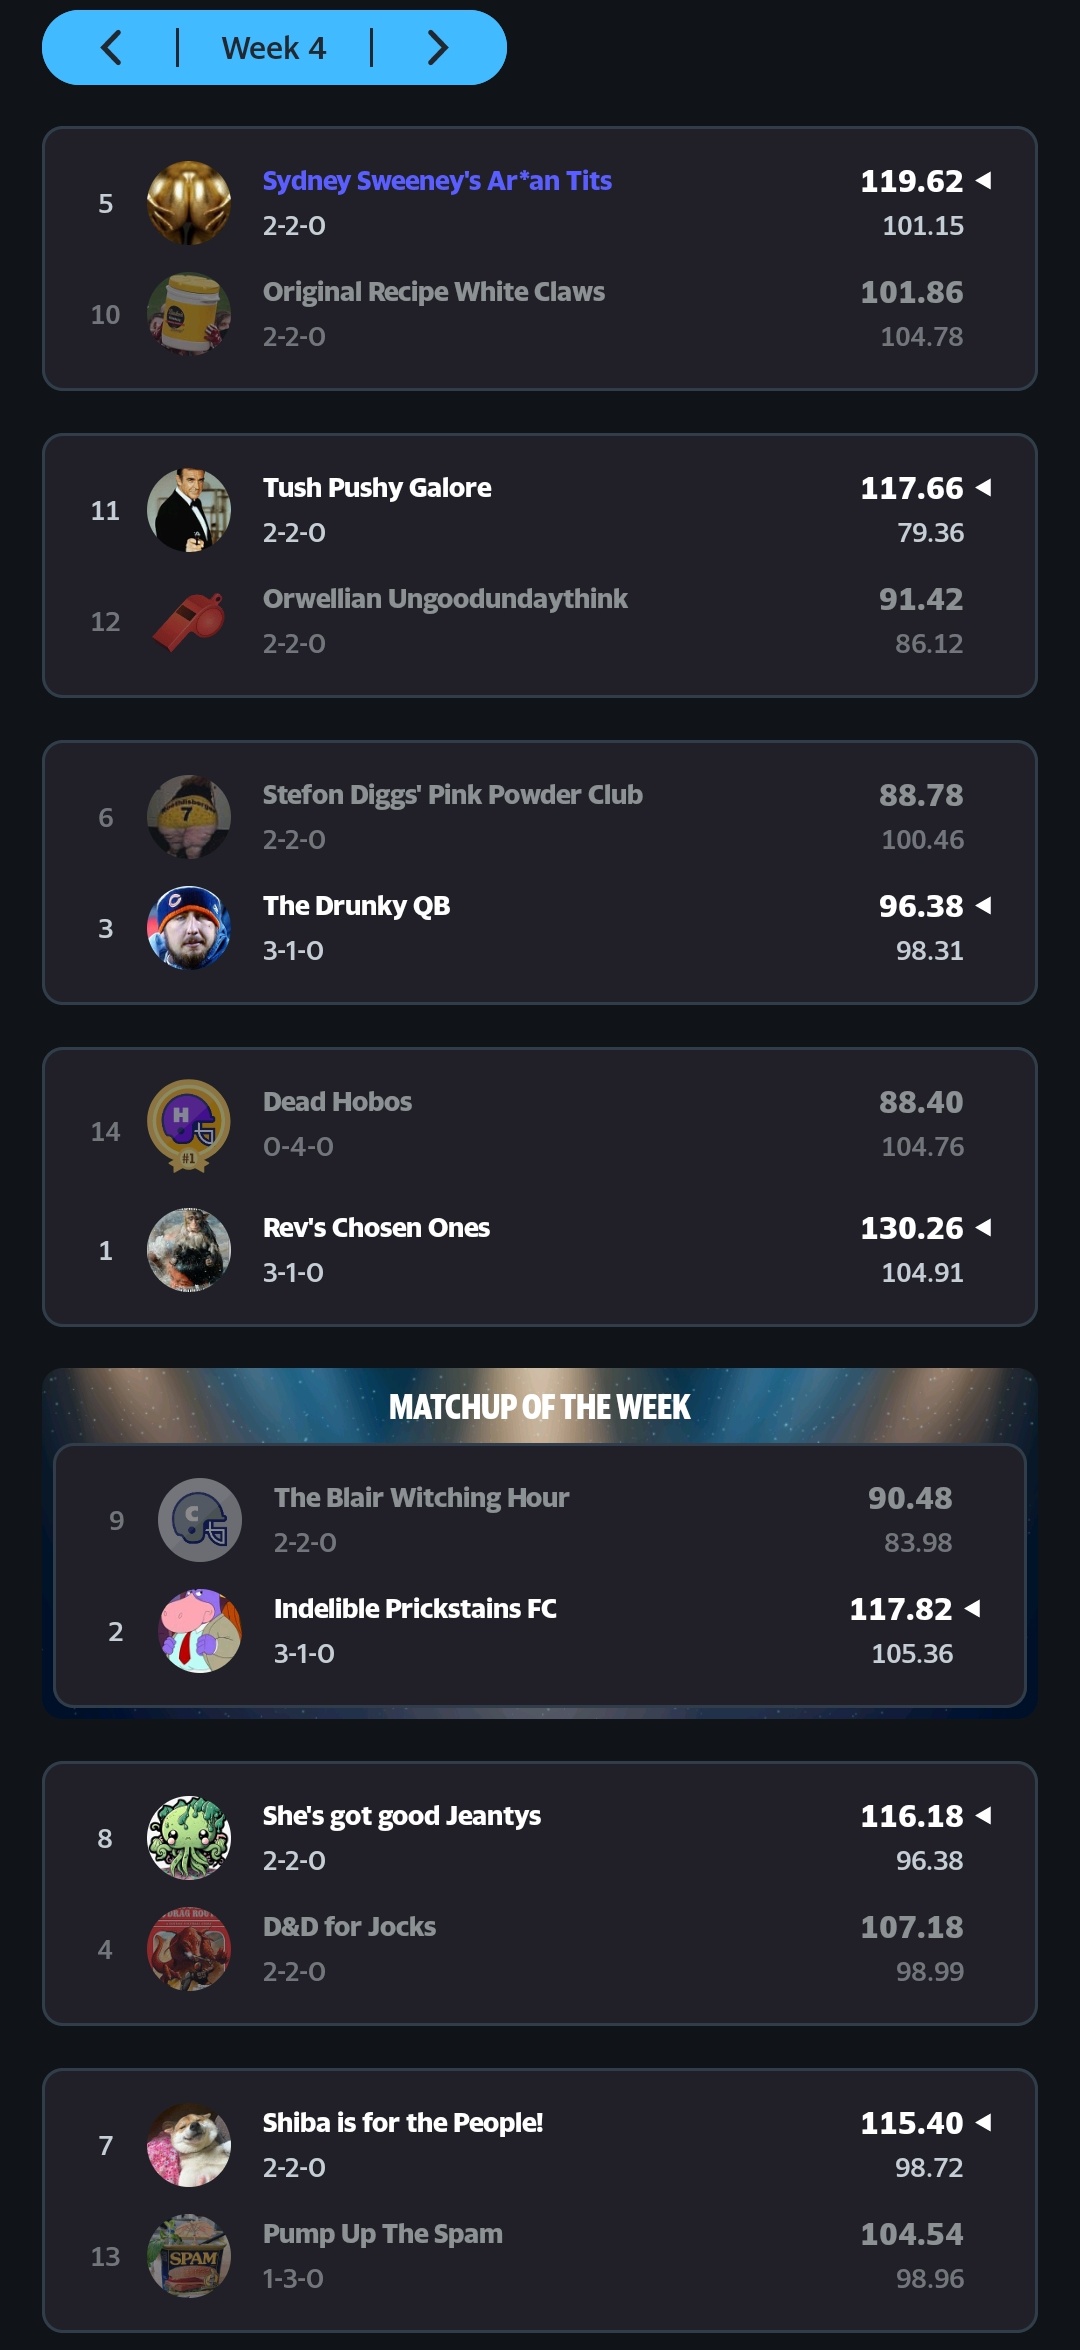Select the gray helmet team logo

[x=200, y=1520]
